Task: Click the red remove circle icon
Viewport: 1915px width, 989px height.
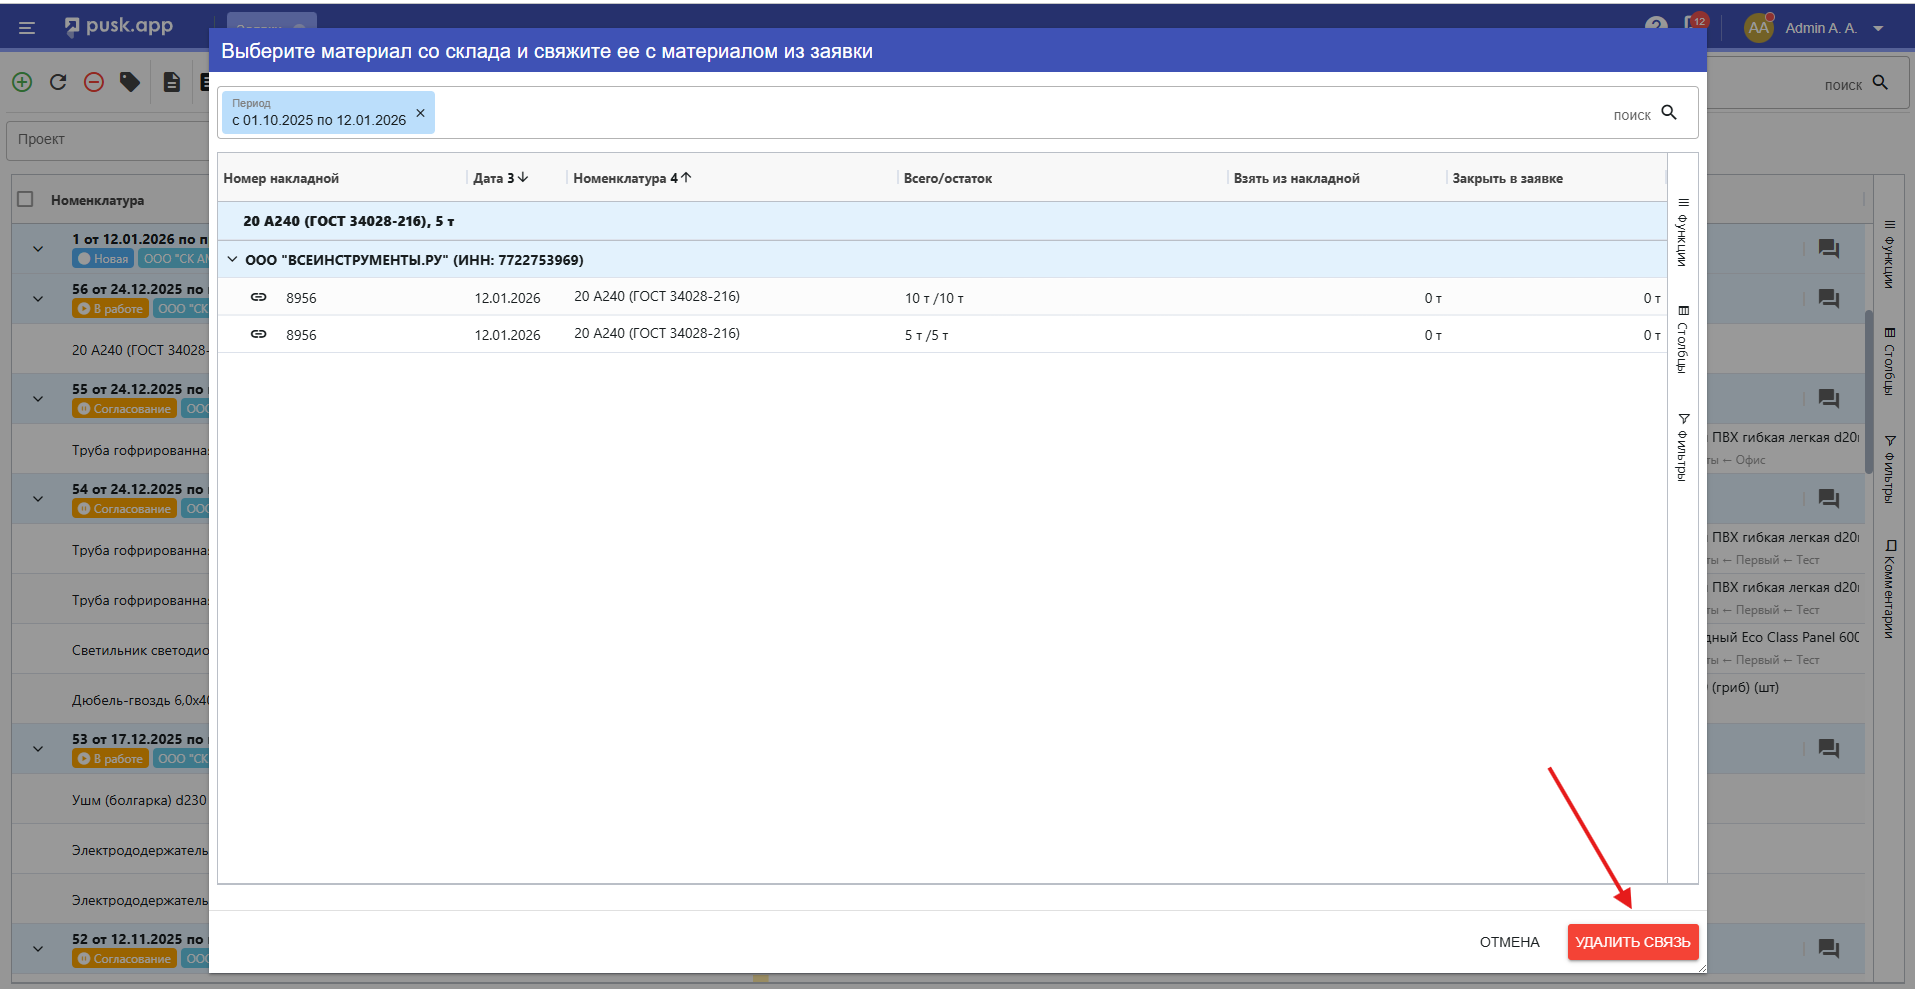Action: coord(94,82)
